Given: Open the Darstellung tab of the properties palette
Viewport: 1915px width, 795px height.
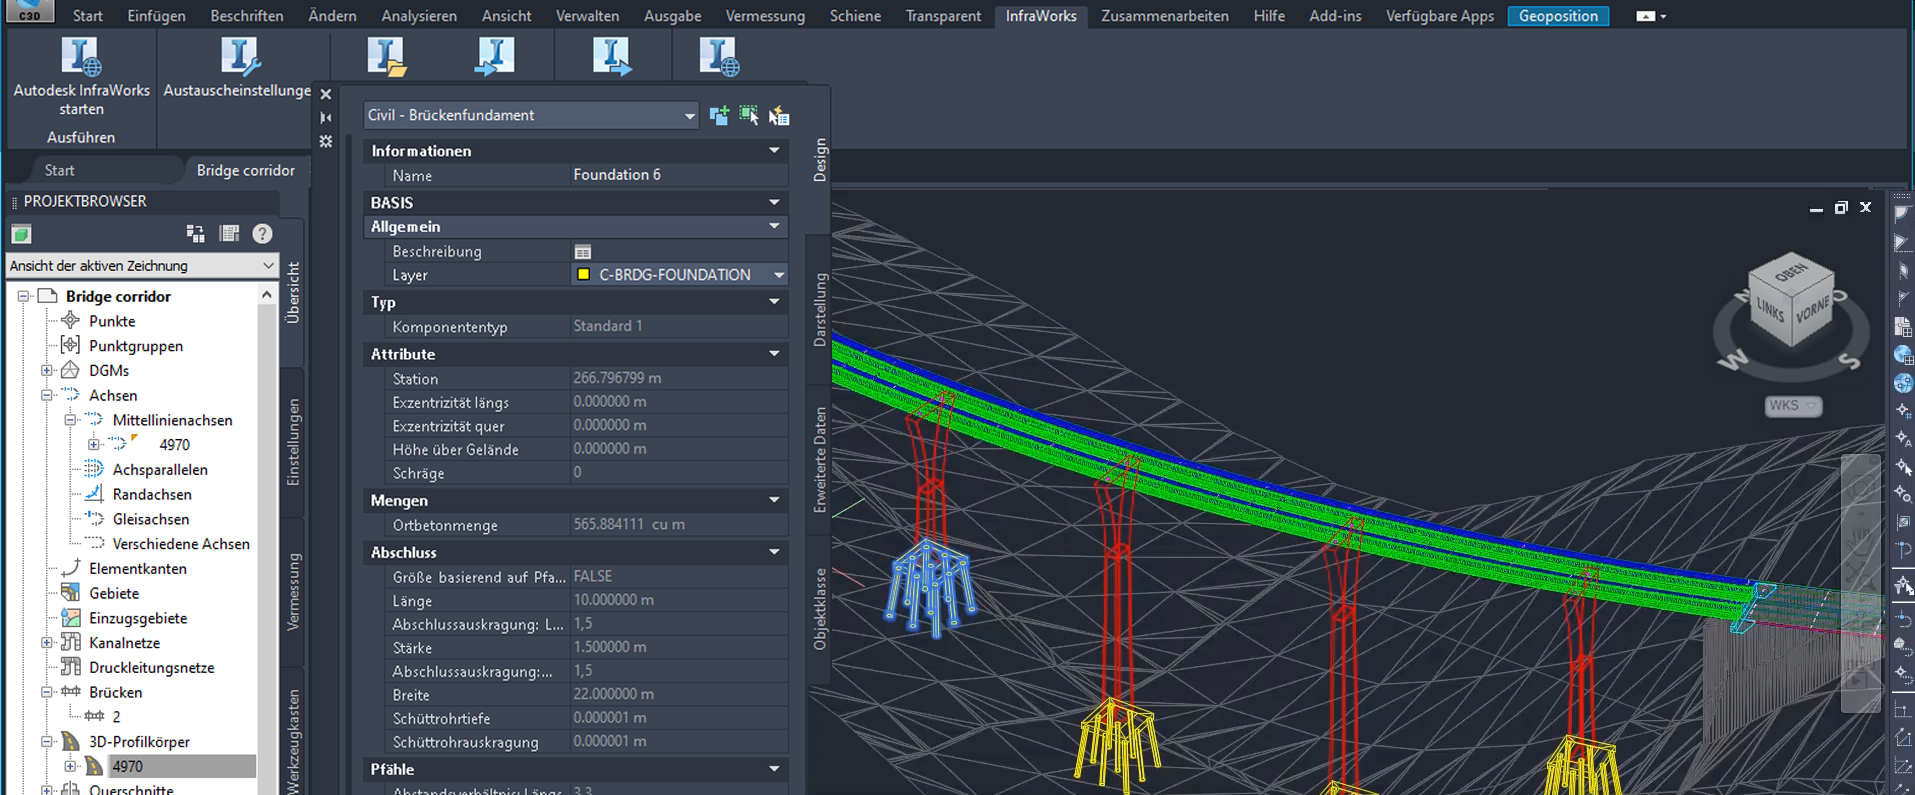Looking at the screenshot, I should click(820, 310).
